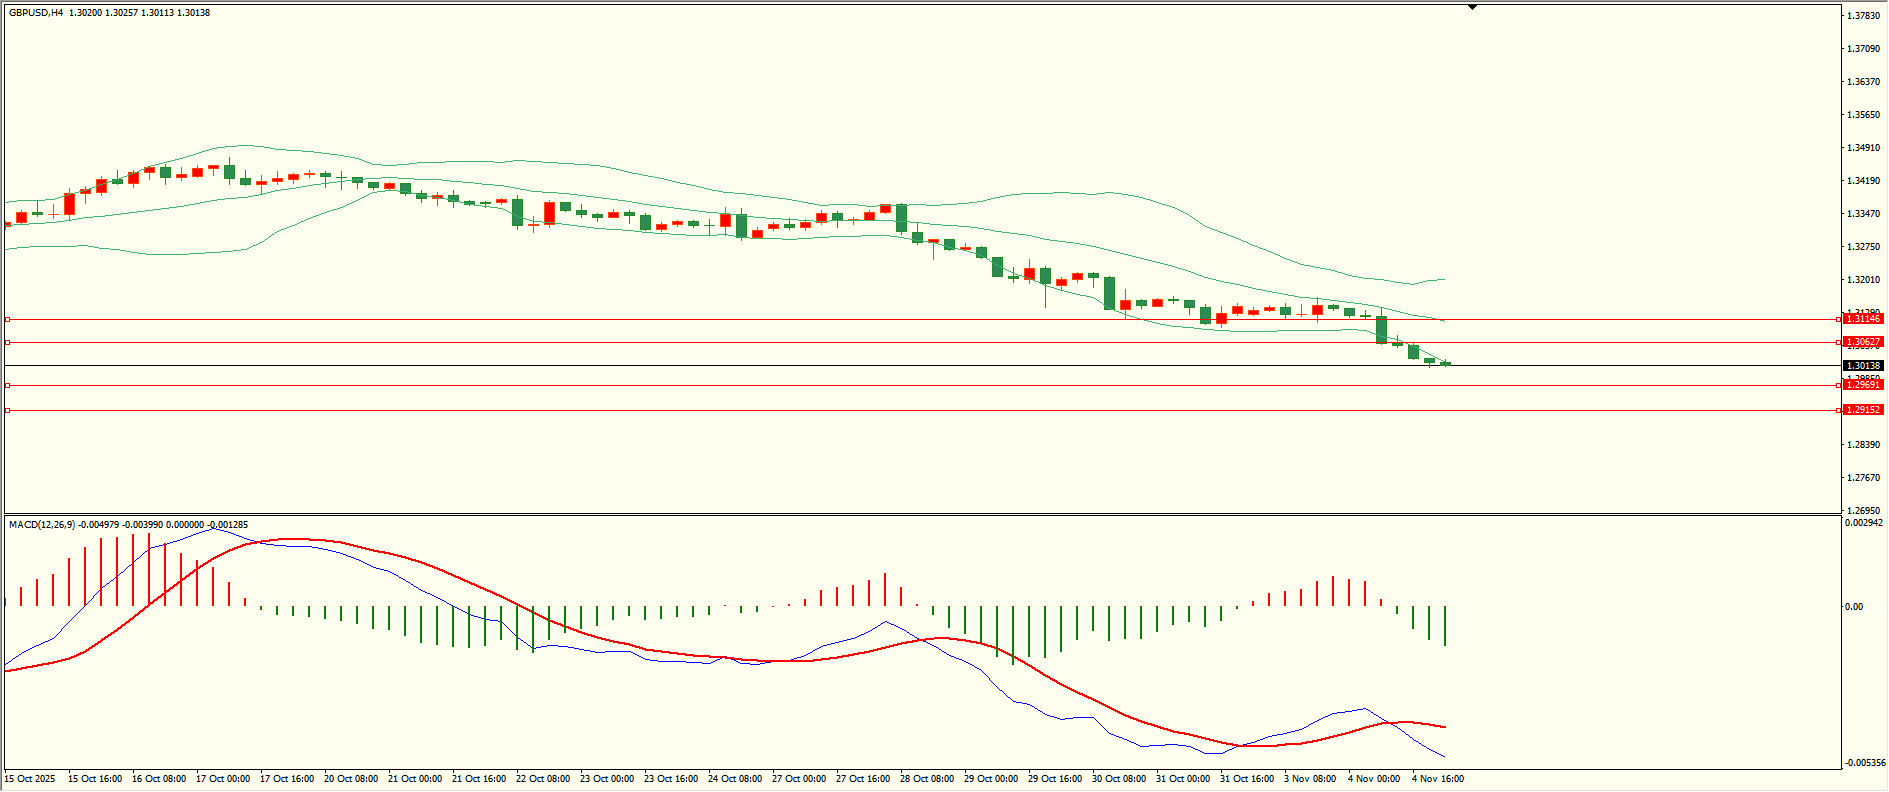
Task: Click the 4 Nov 16:00 time label
Action: coord(1437,779)
